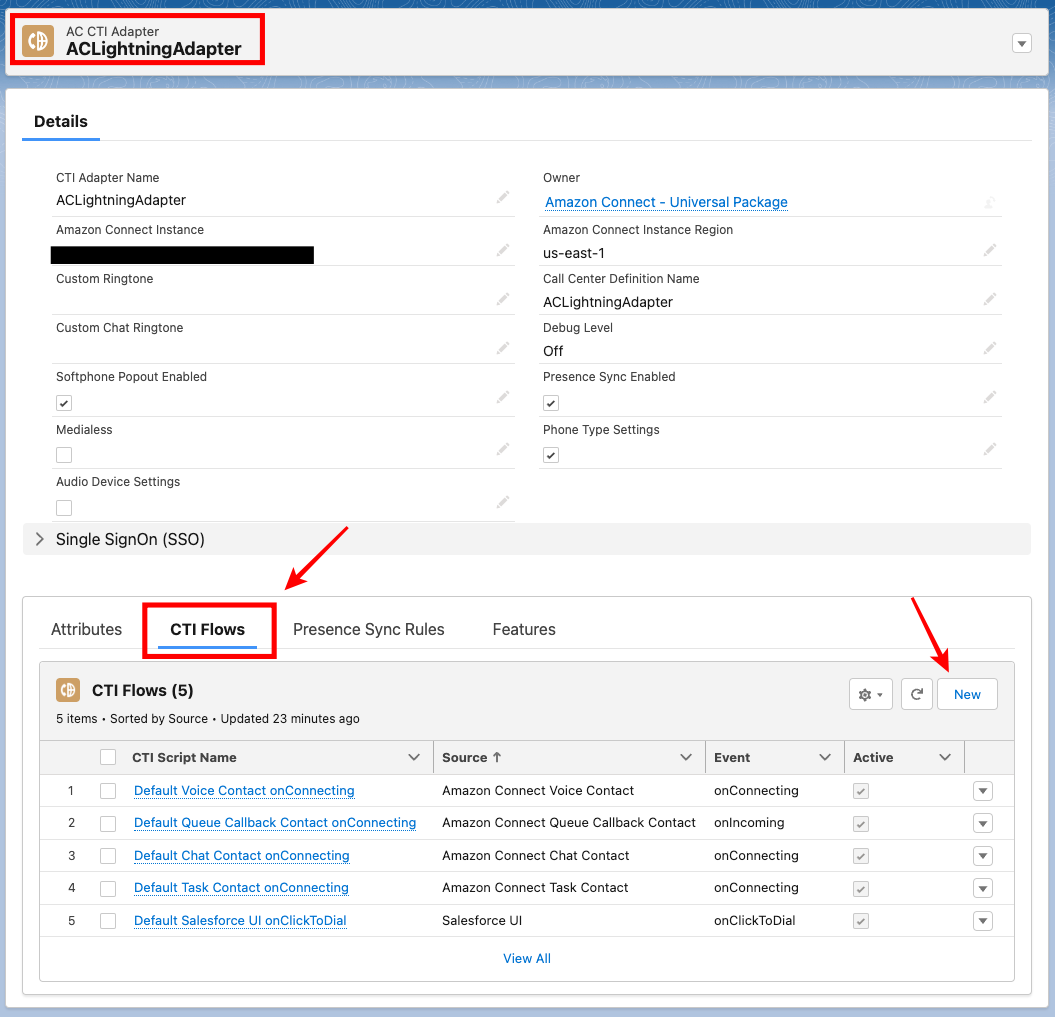Open the Features tab

(524, 630)
